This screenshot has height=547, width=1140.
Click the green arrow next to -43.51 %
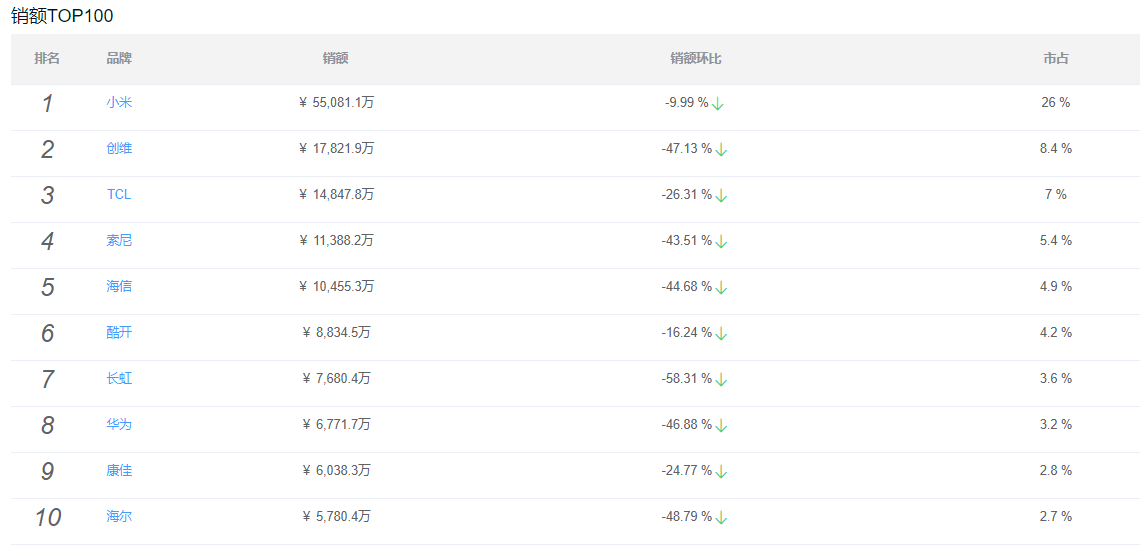coord(721,242)
